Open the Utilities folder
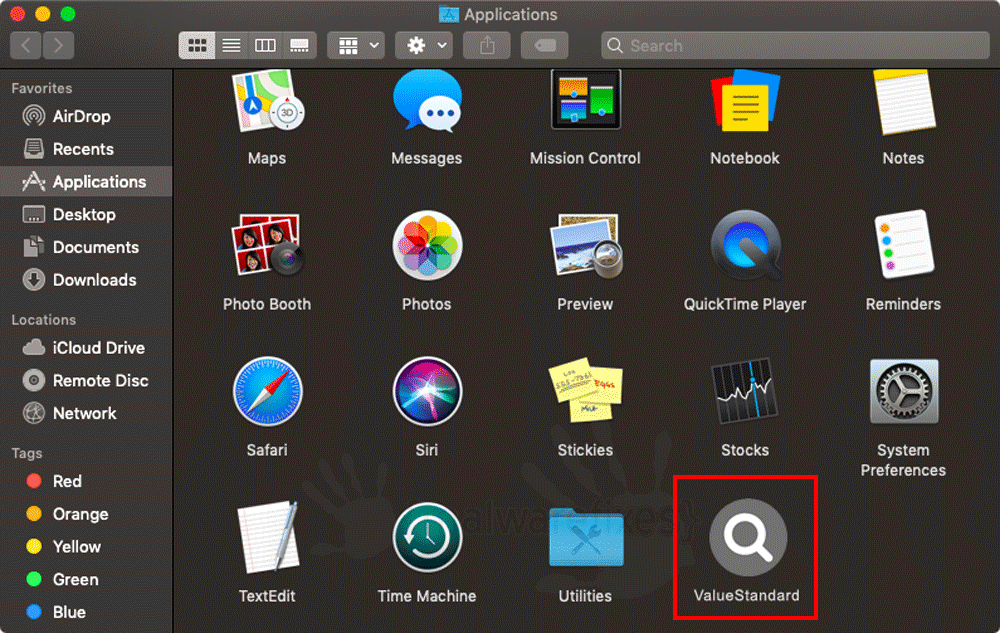 pos(585,537)
